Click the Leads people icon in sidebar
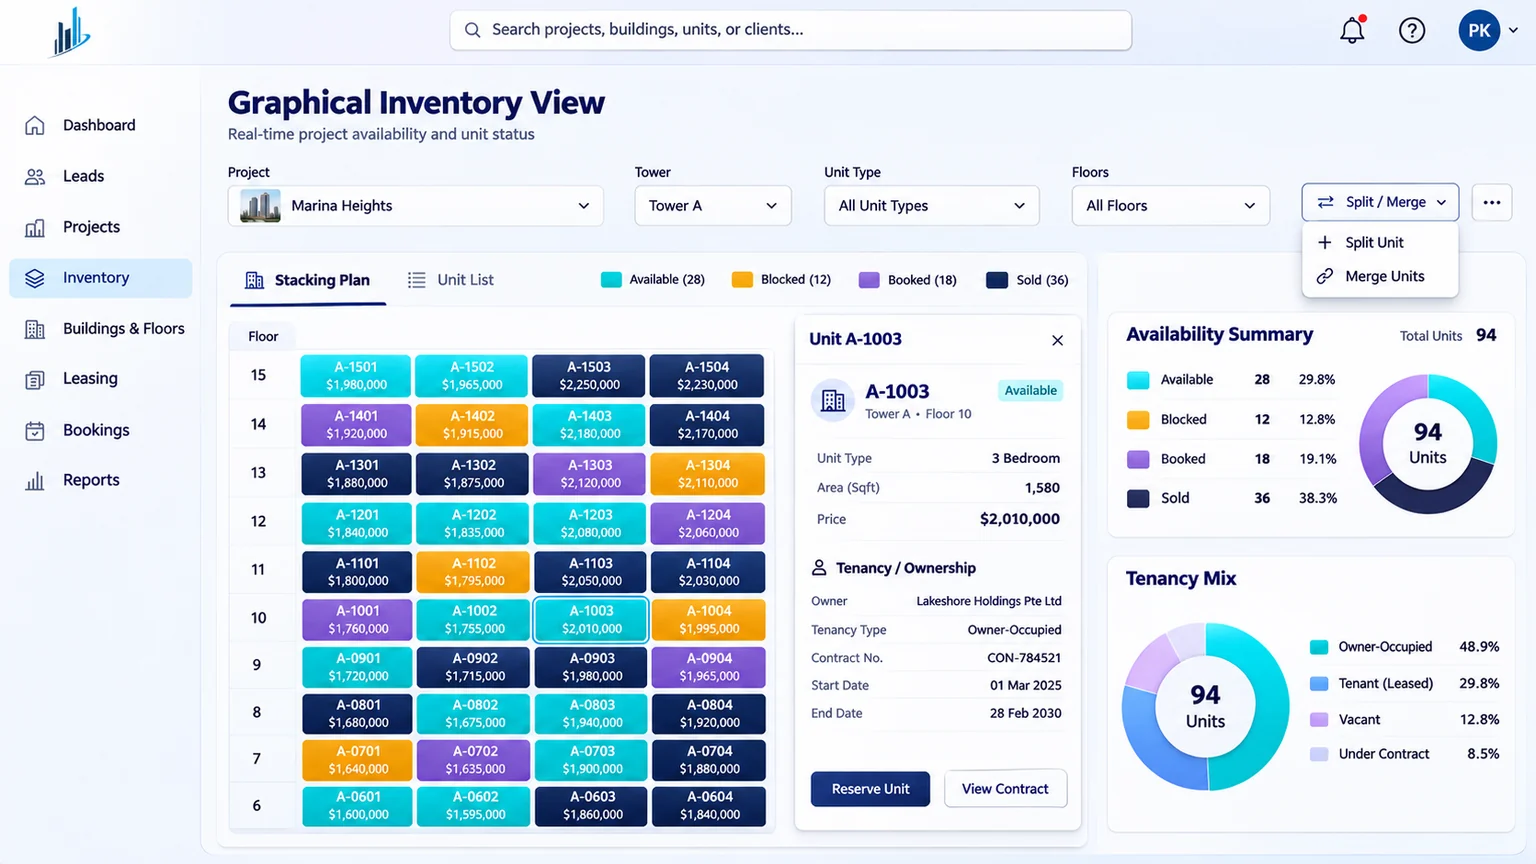 point(35,176)
